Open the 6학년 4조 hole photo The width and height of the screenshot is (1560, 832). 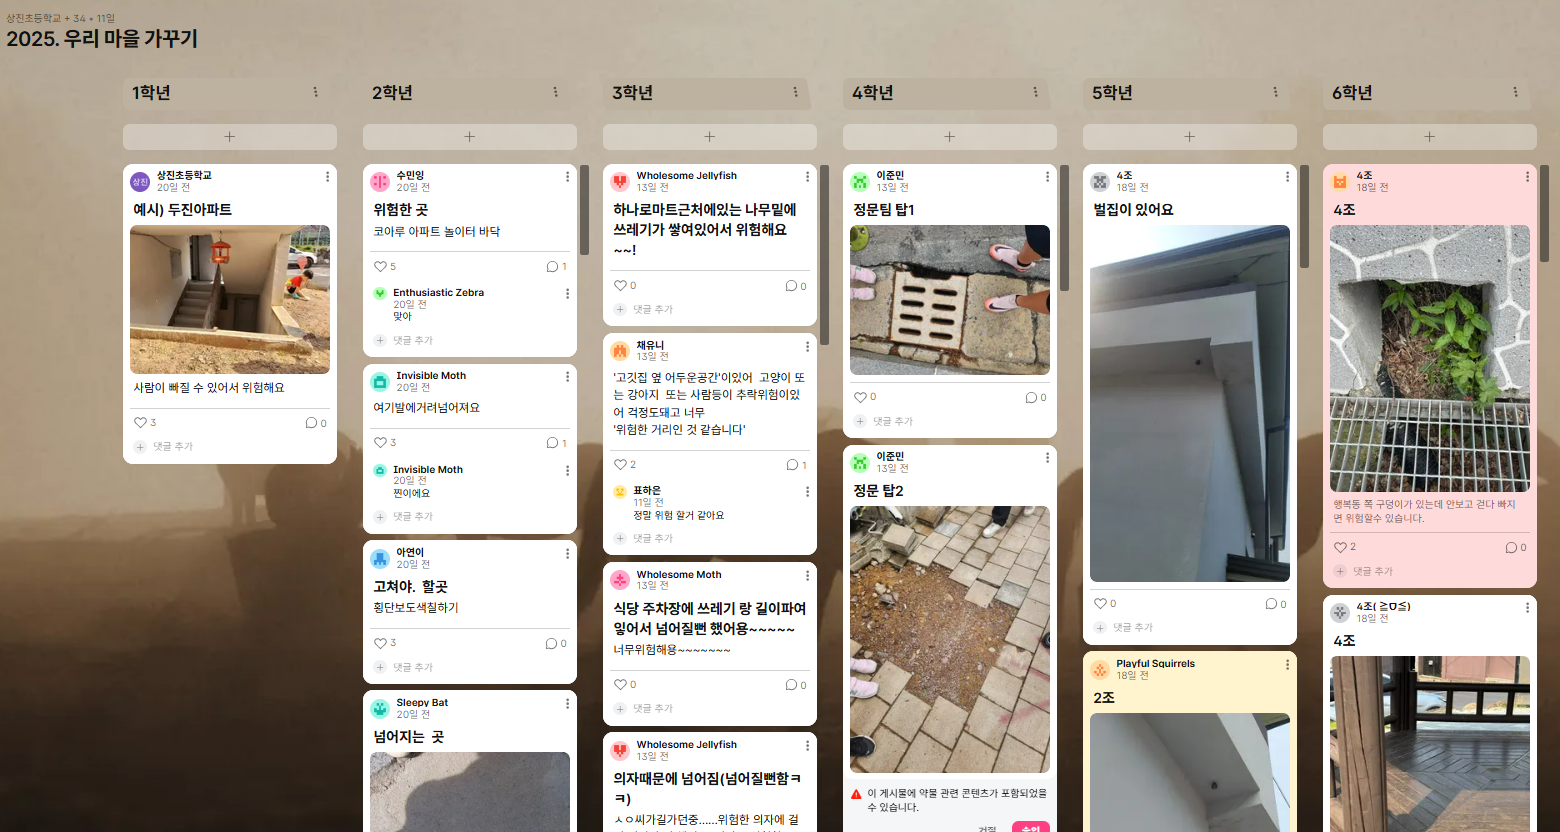click(x=1430, y=359)
